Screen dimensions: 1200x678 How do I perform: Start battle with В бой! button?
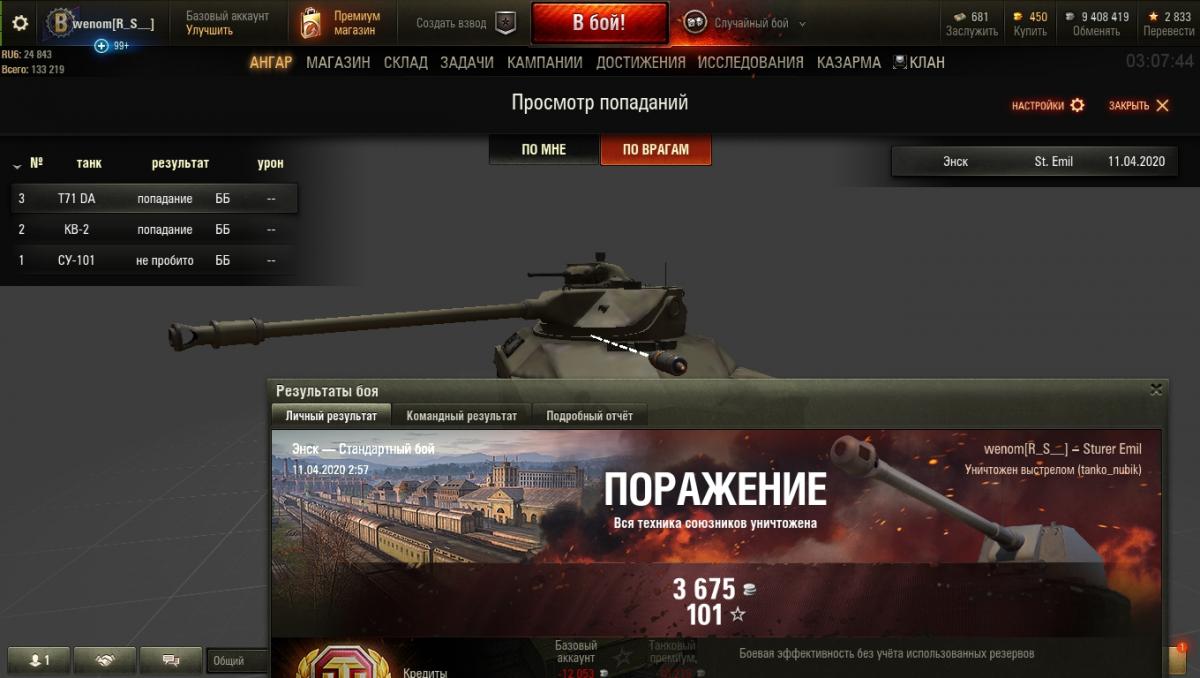[600, 23]
